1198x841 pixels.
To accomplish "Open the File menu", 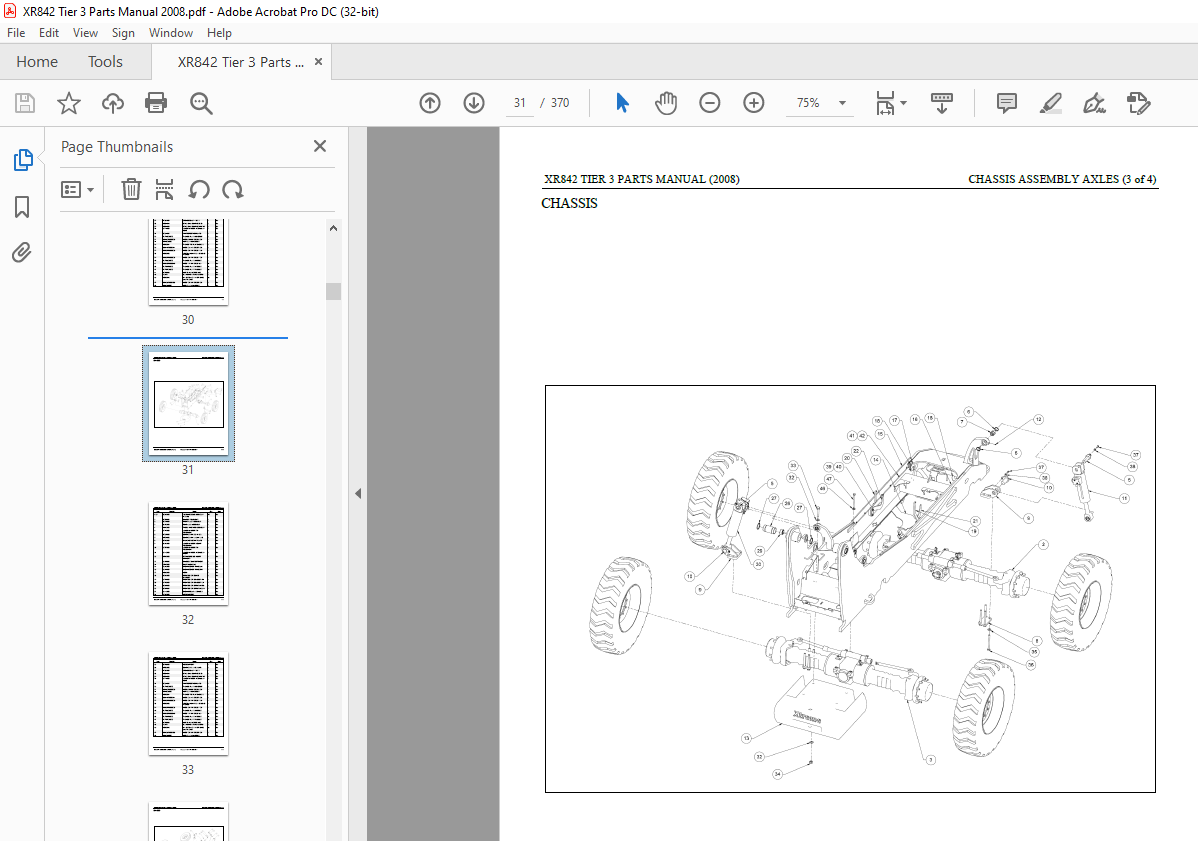I will (16, 33).
